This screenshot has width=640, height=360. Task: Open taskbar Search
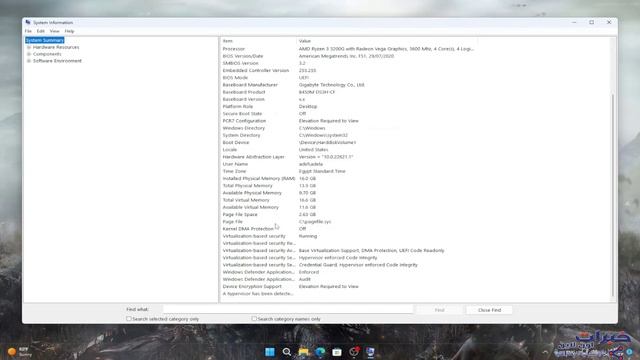click(x=287, y=352)
